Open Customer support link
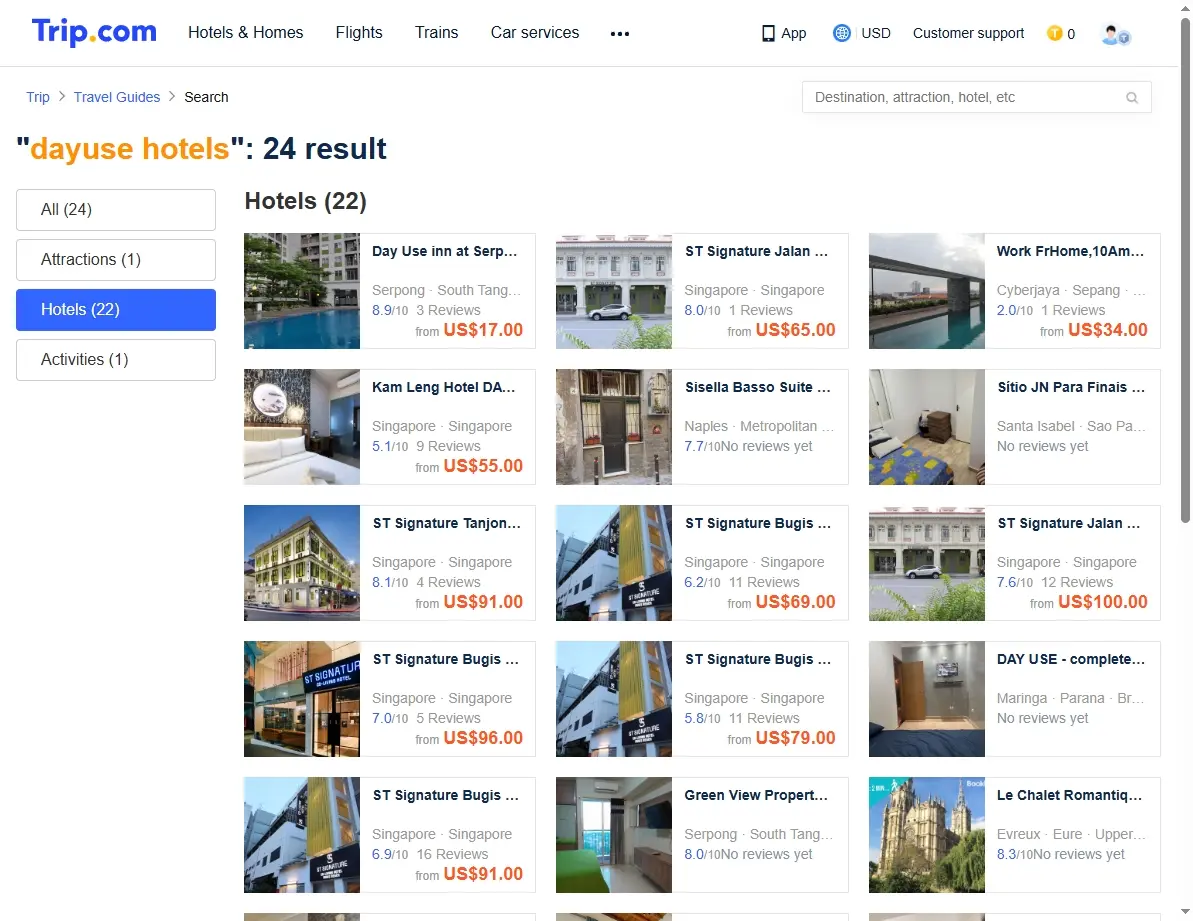 969,33
